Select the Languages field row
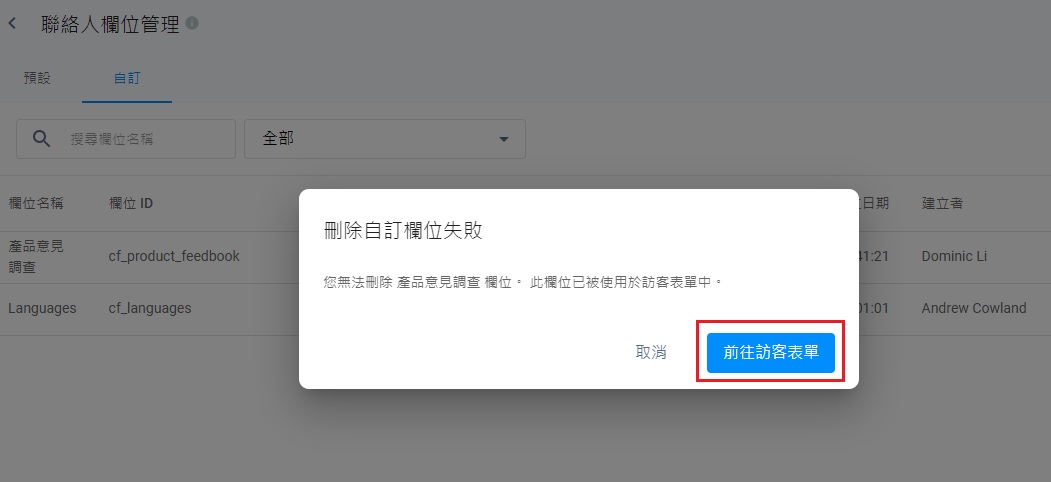 click(526, 309)
